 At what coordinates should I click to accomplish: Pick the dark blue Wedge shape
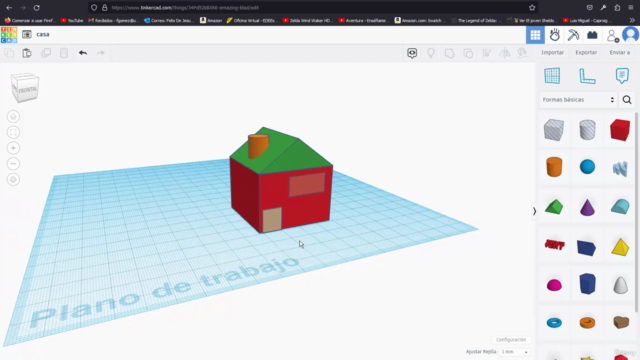pos(587,248)
